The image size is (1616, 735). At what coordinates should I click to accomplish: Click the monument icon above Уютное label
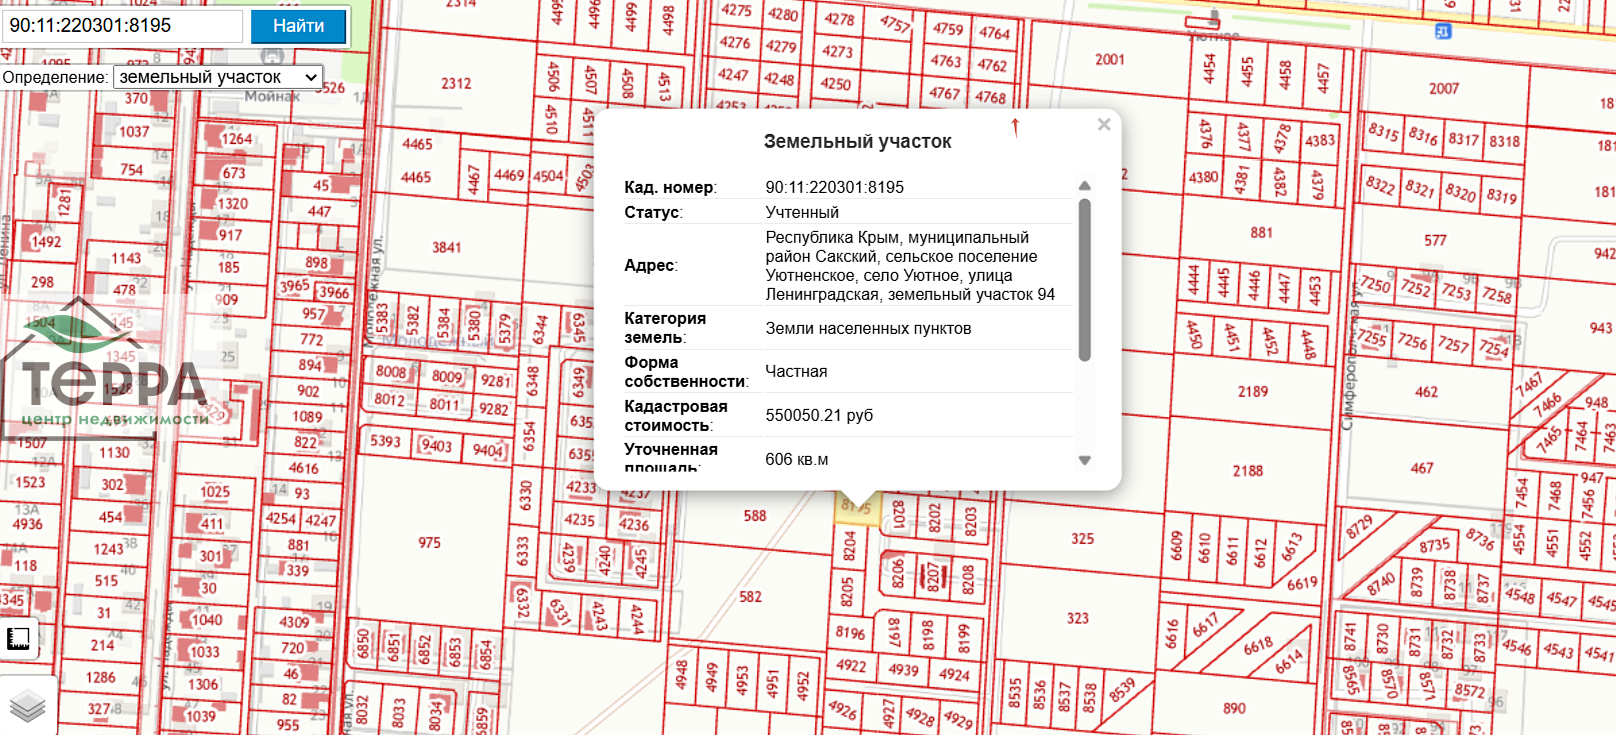coord(1214,19)
